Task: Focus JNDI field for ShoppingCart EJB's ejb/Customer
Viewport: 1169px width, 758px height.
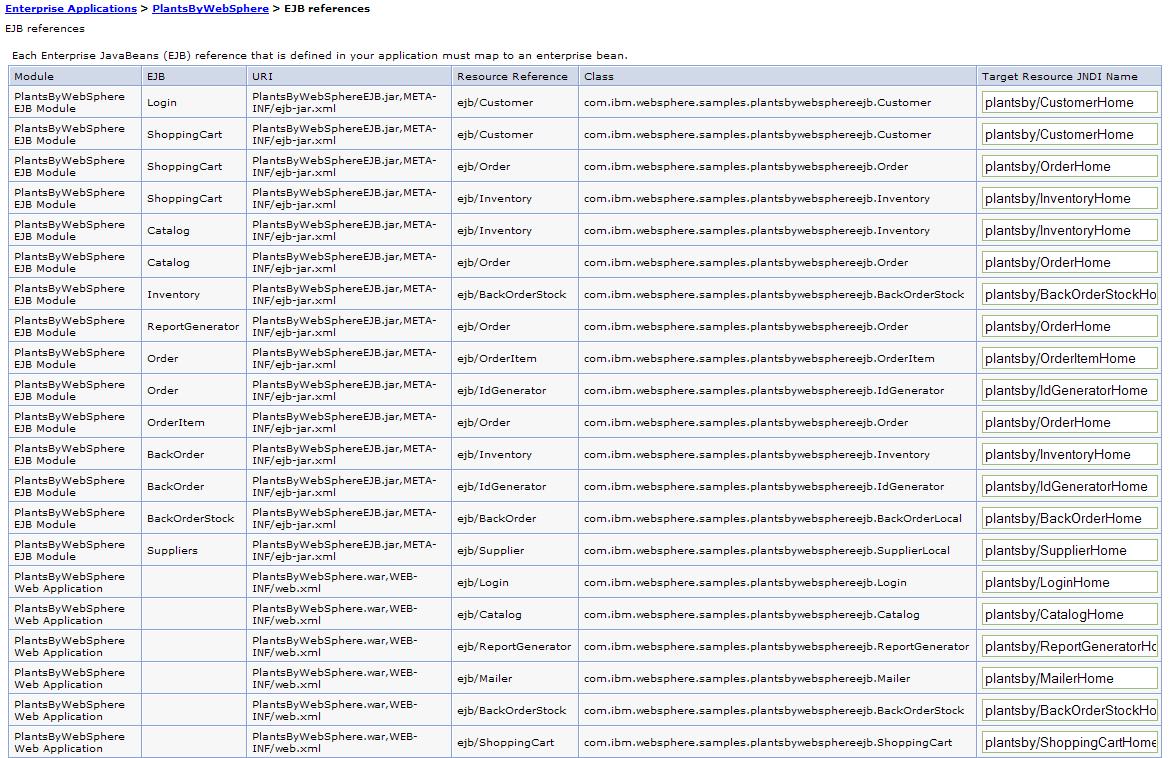Action: pyautogui.click(x=1069, y=135)
